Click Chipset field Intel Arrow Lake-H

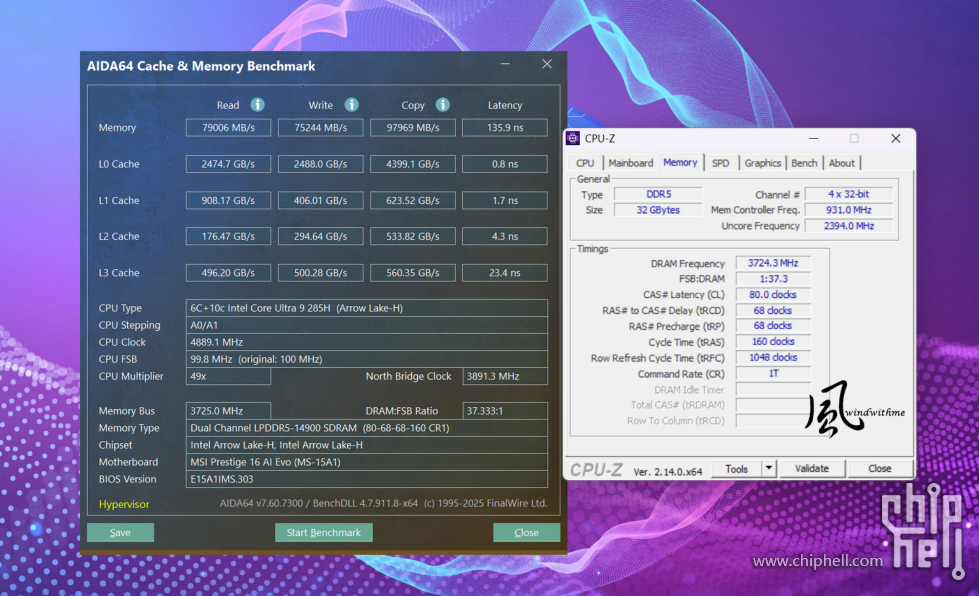(x=367, y=445)
